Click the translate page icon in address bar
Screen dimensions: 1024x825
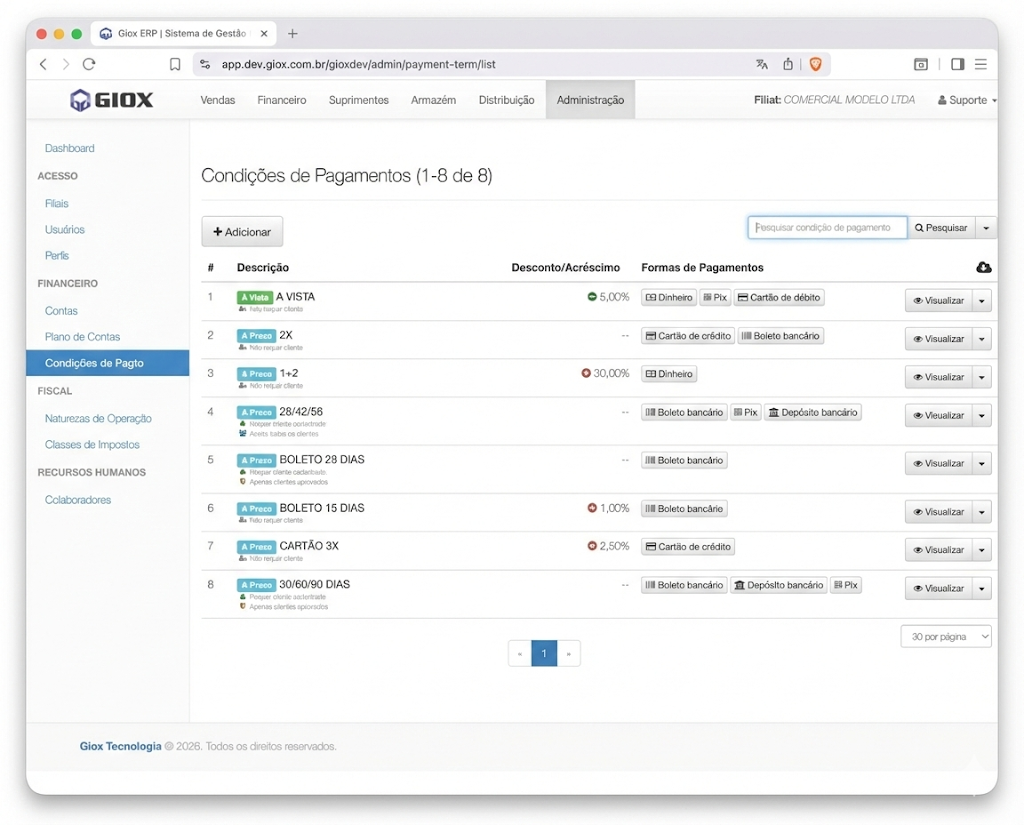762,64
